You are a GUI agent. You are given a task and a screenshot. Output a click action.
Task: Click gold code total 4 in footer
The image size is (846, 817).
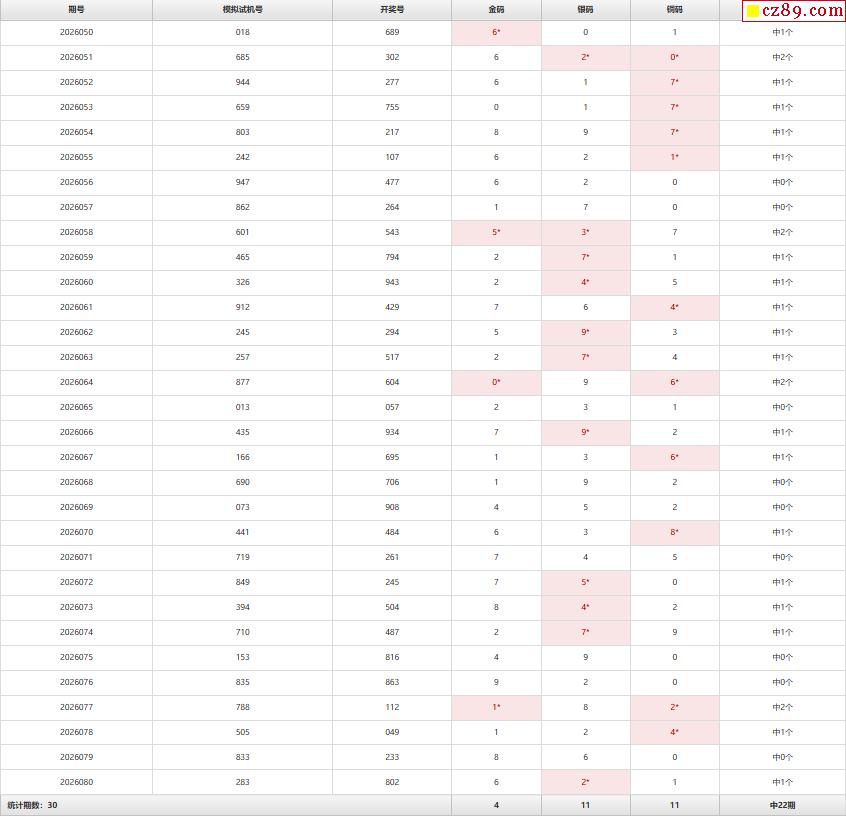click(x=496, y=805)
